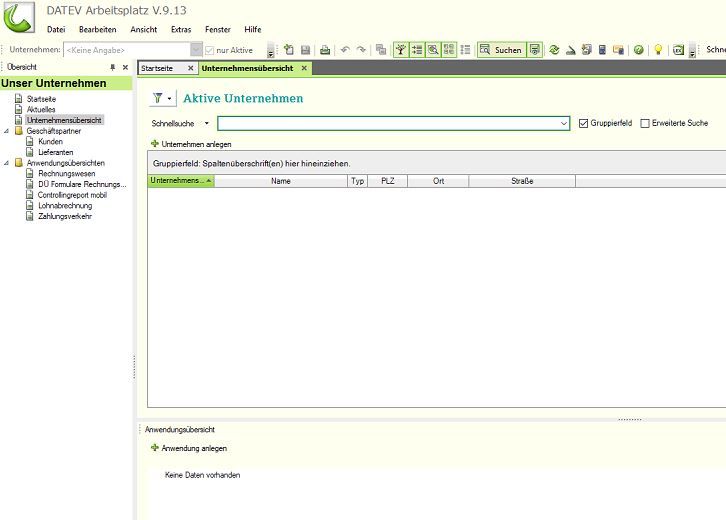Sort by the Straße column header
The image size is (726, 520).
coord(522,181)
